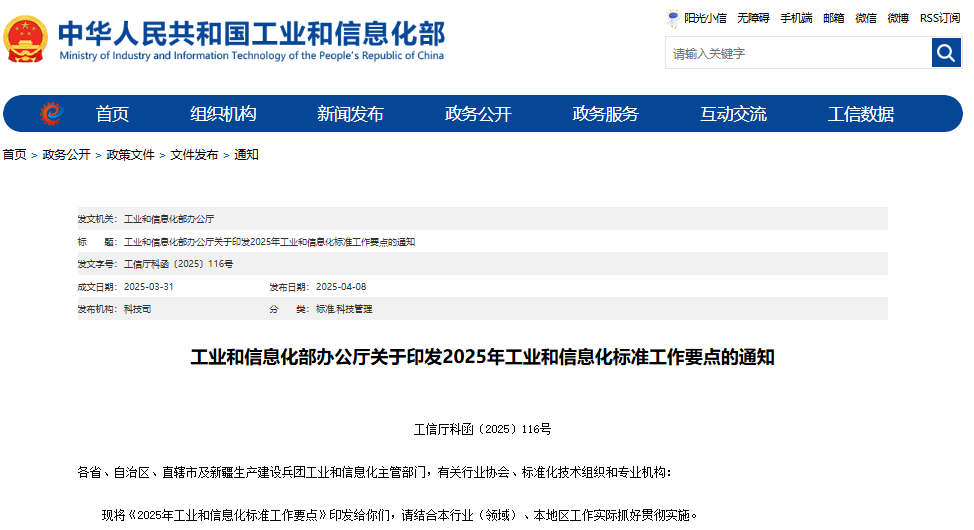Select the 互动交流 navigation item

(x=733, y=114)
